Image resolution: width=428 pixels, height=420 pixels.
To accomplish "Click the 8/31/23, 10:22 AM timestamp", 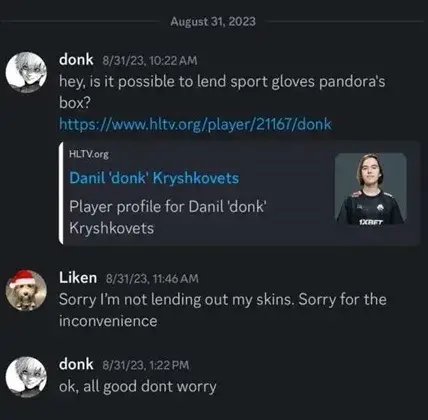I will pyautogui.click(x=150, y=61).
